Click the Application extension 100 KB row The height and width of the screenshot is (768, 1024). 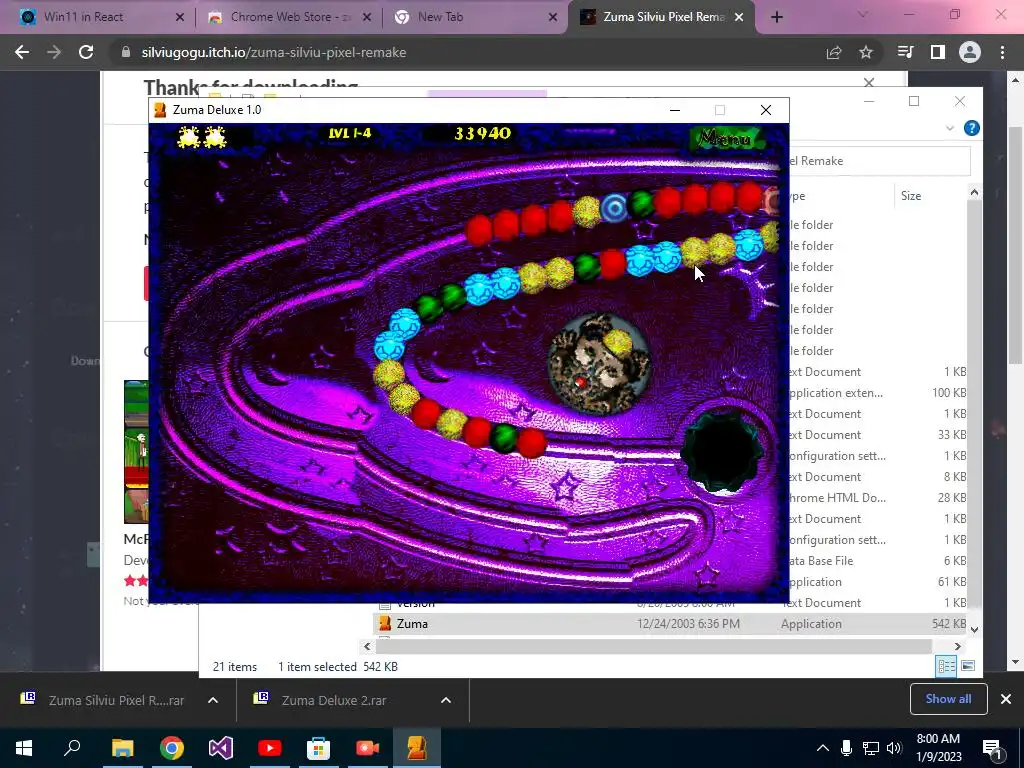pyautogui.click(x=876, y=392)
